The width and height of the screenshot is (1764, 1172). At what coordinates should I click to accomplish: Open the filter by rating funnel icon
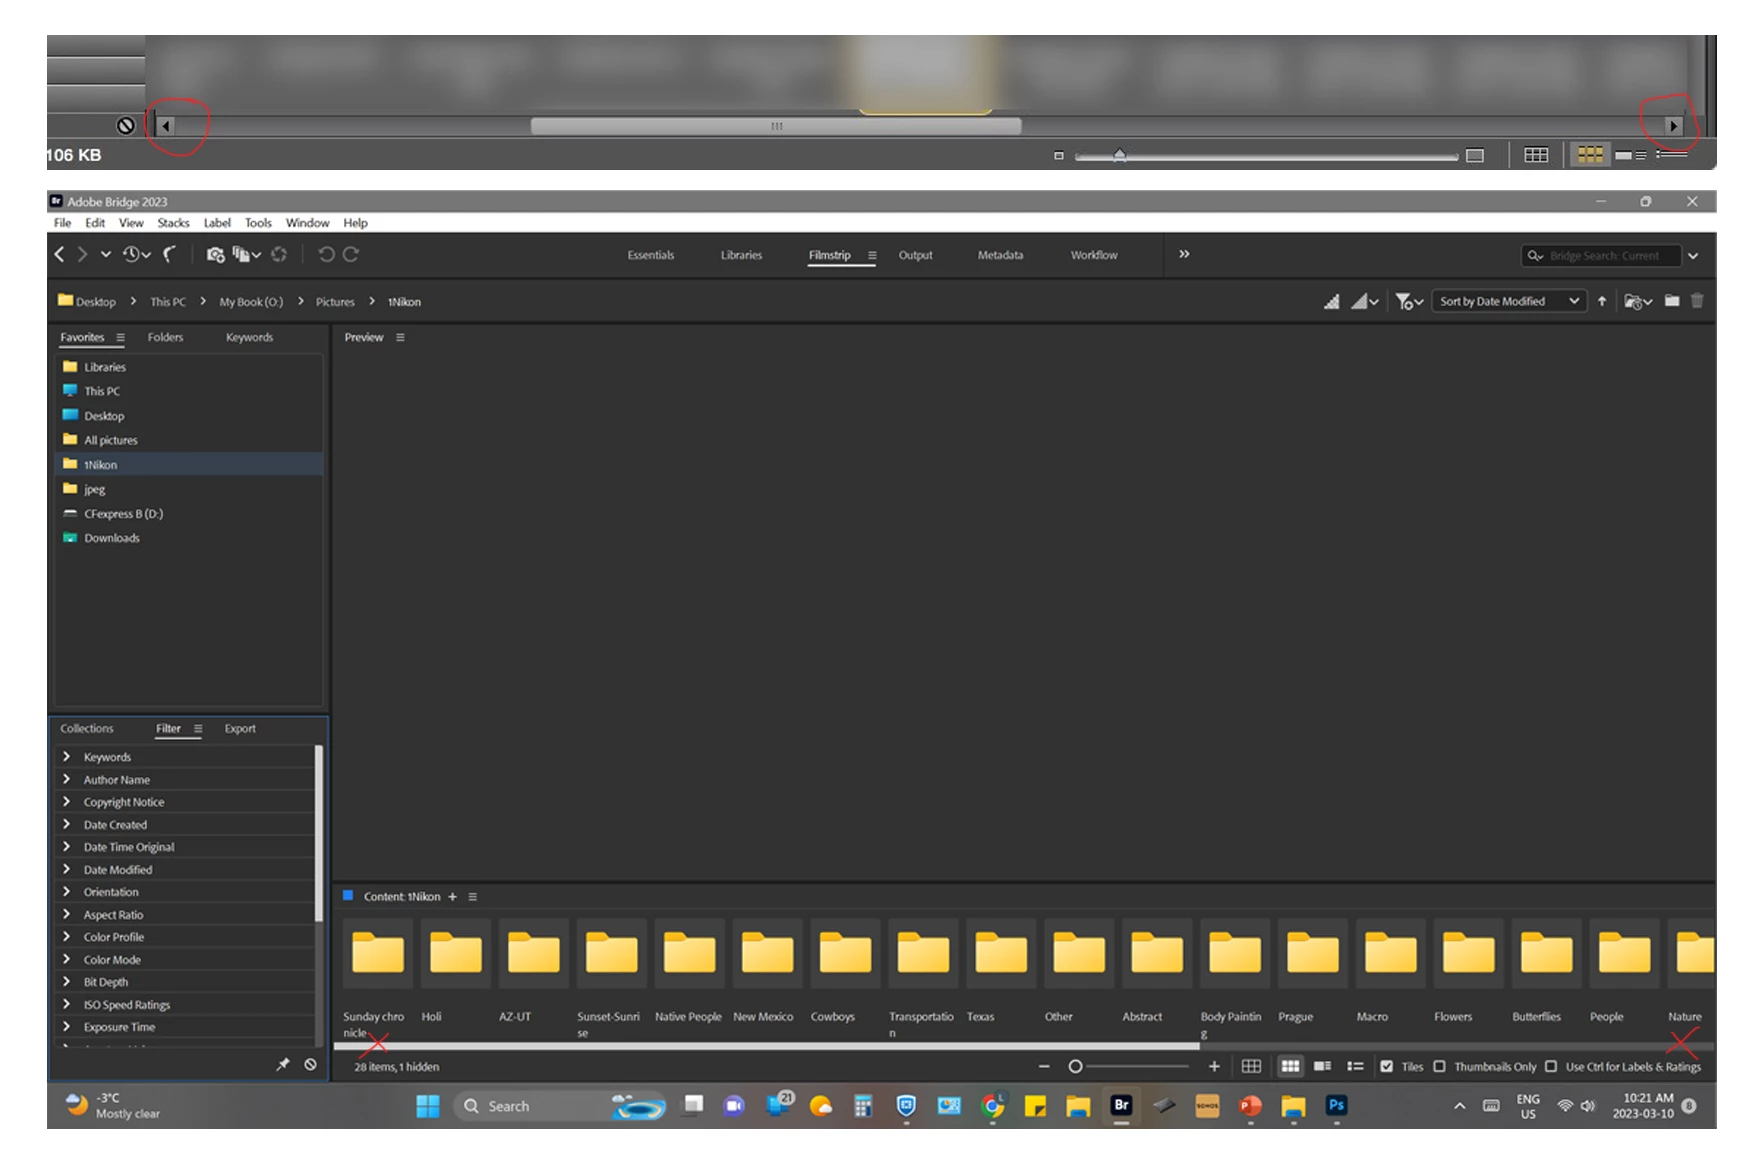tap(1409, 302)
